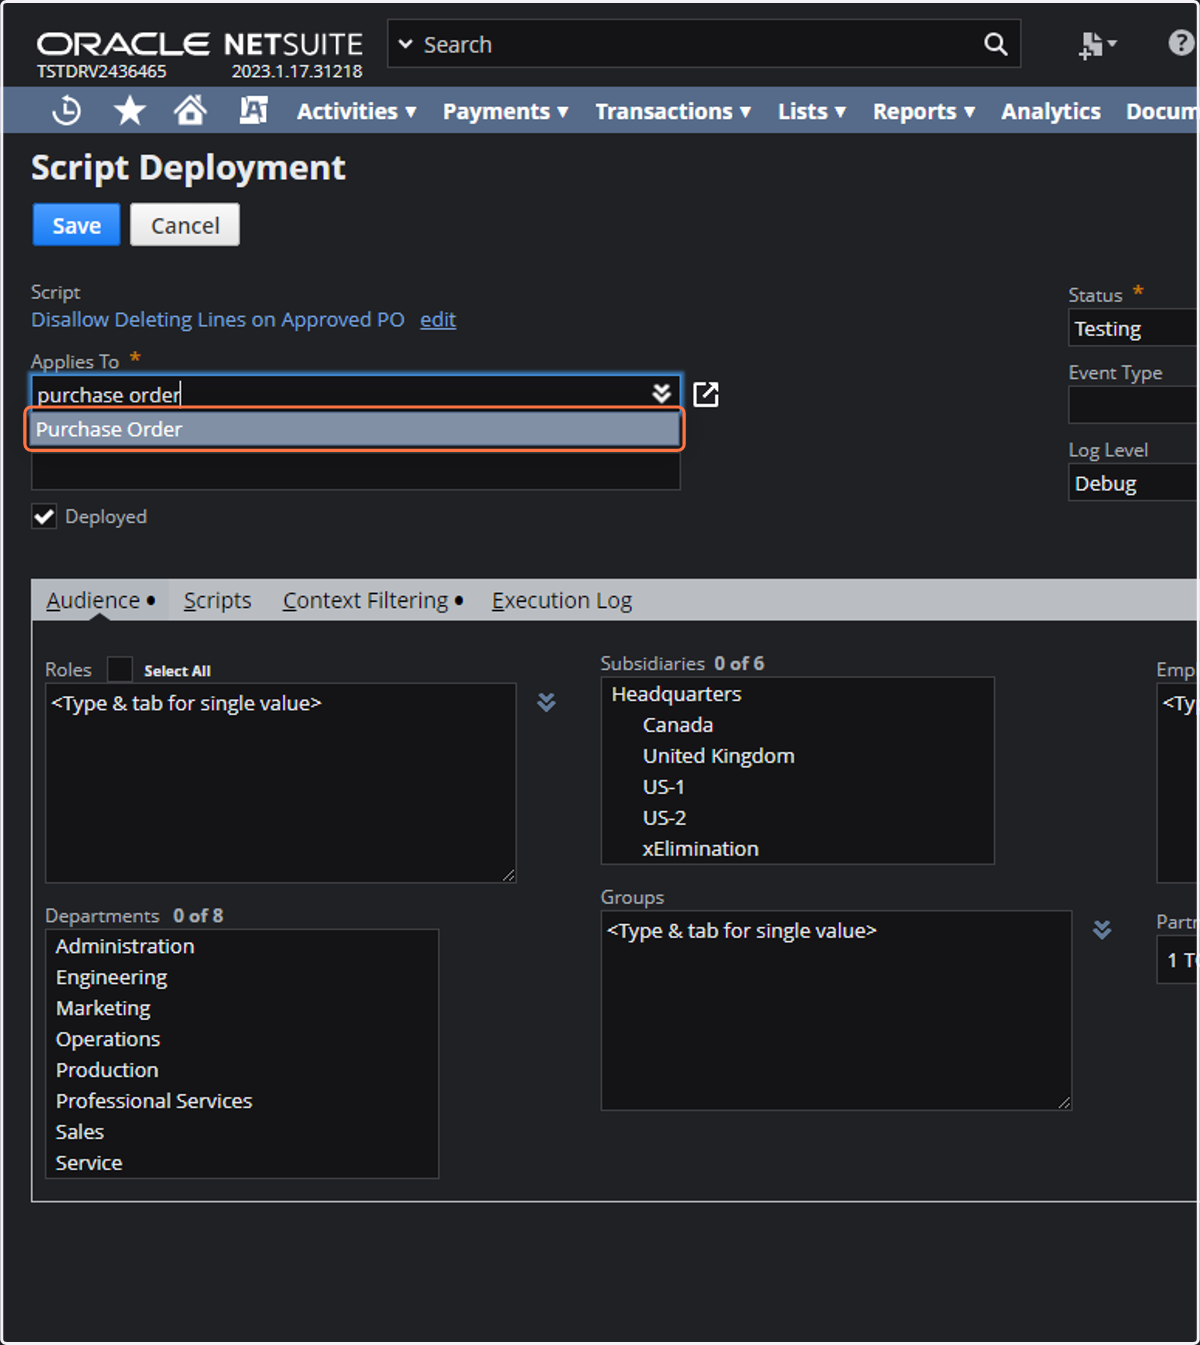1200x1345 pixels.
Task: Expand the Applies To dropdown arrows
Action: pos(662,393)
